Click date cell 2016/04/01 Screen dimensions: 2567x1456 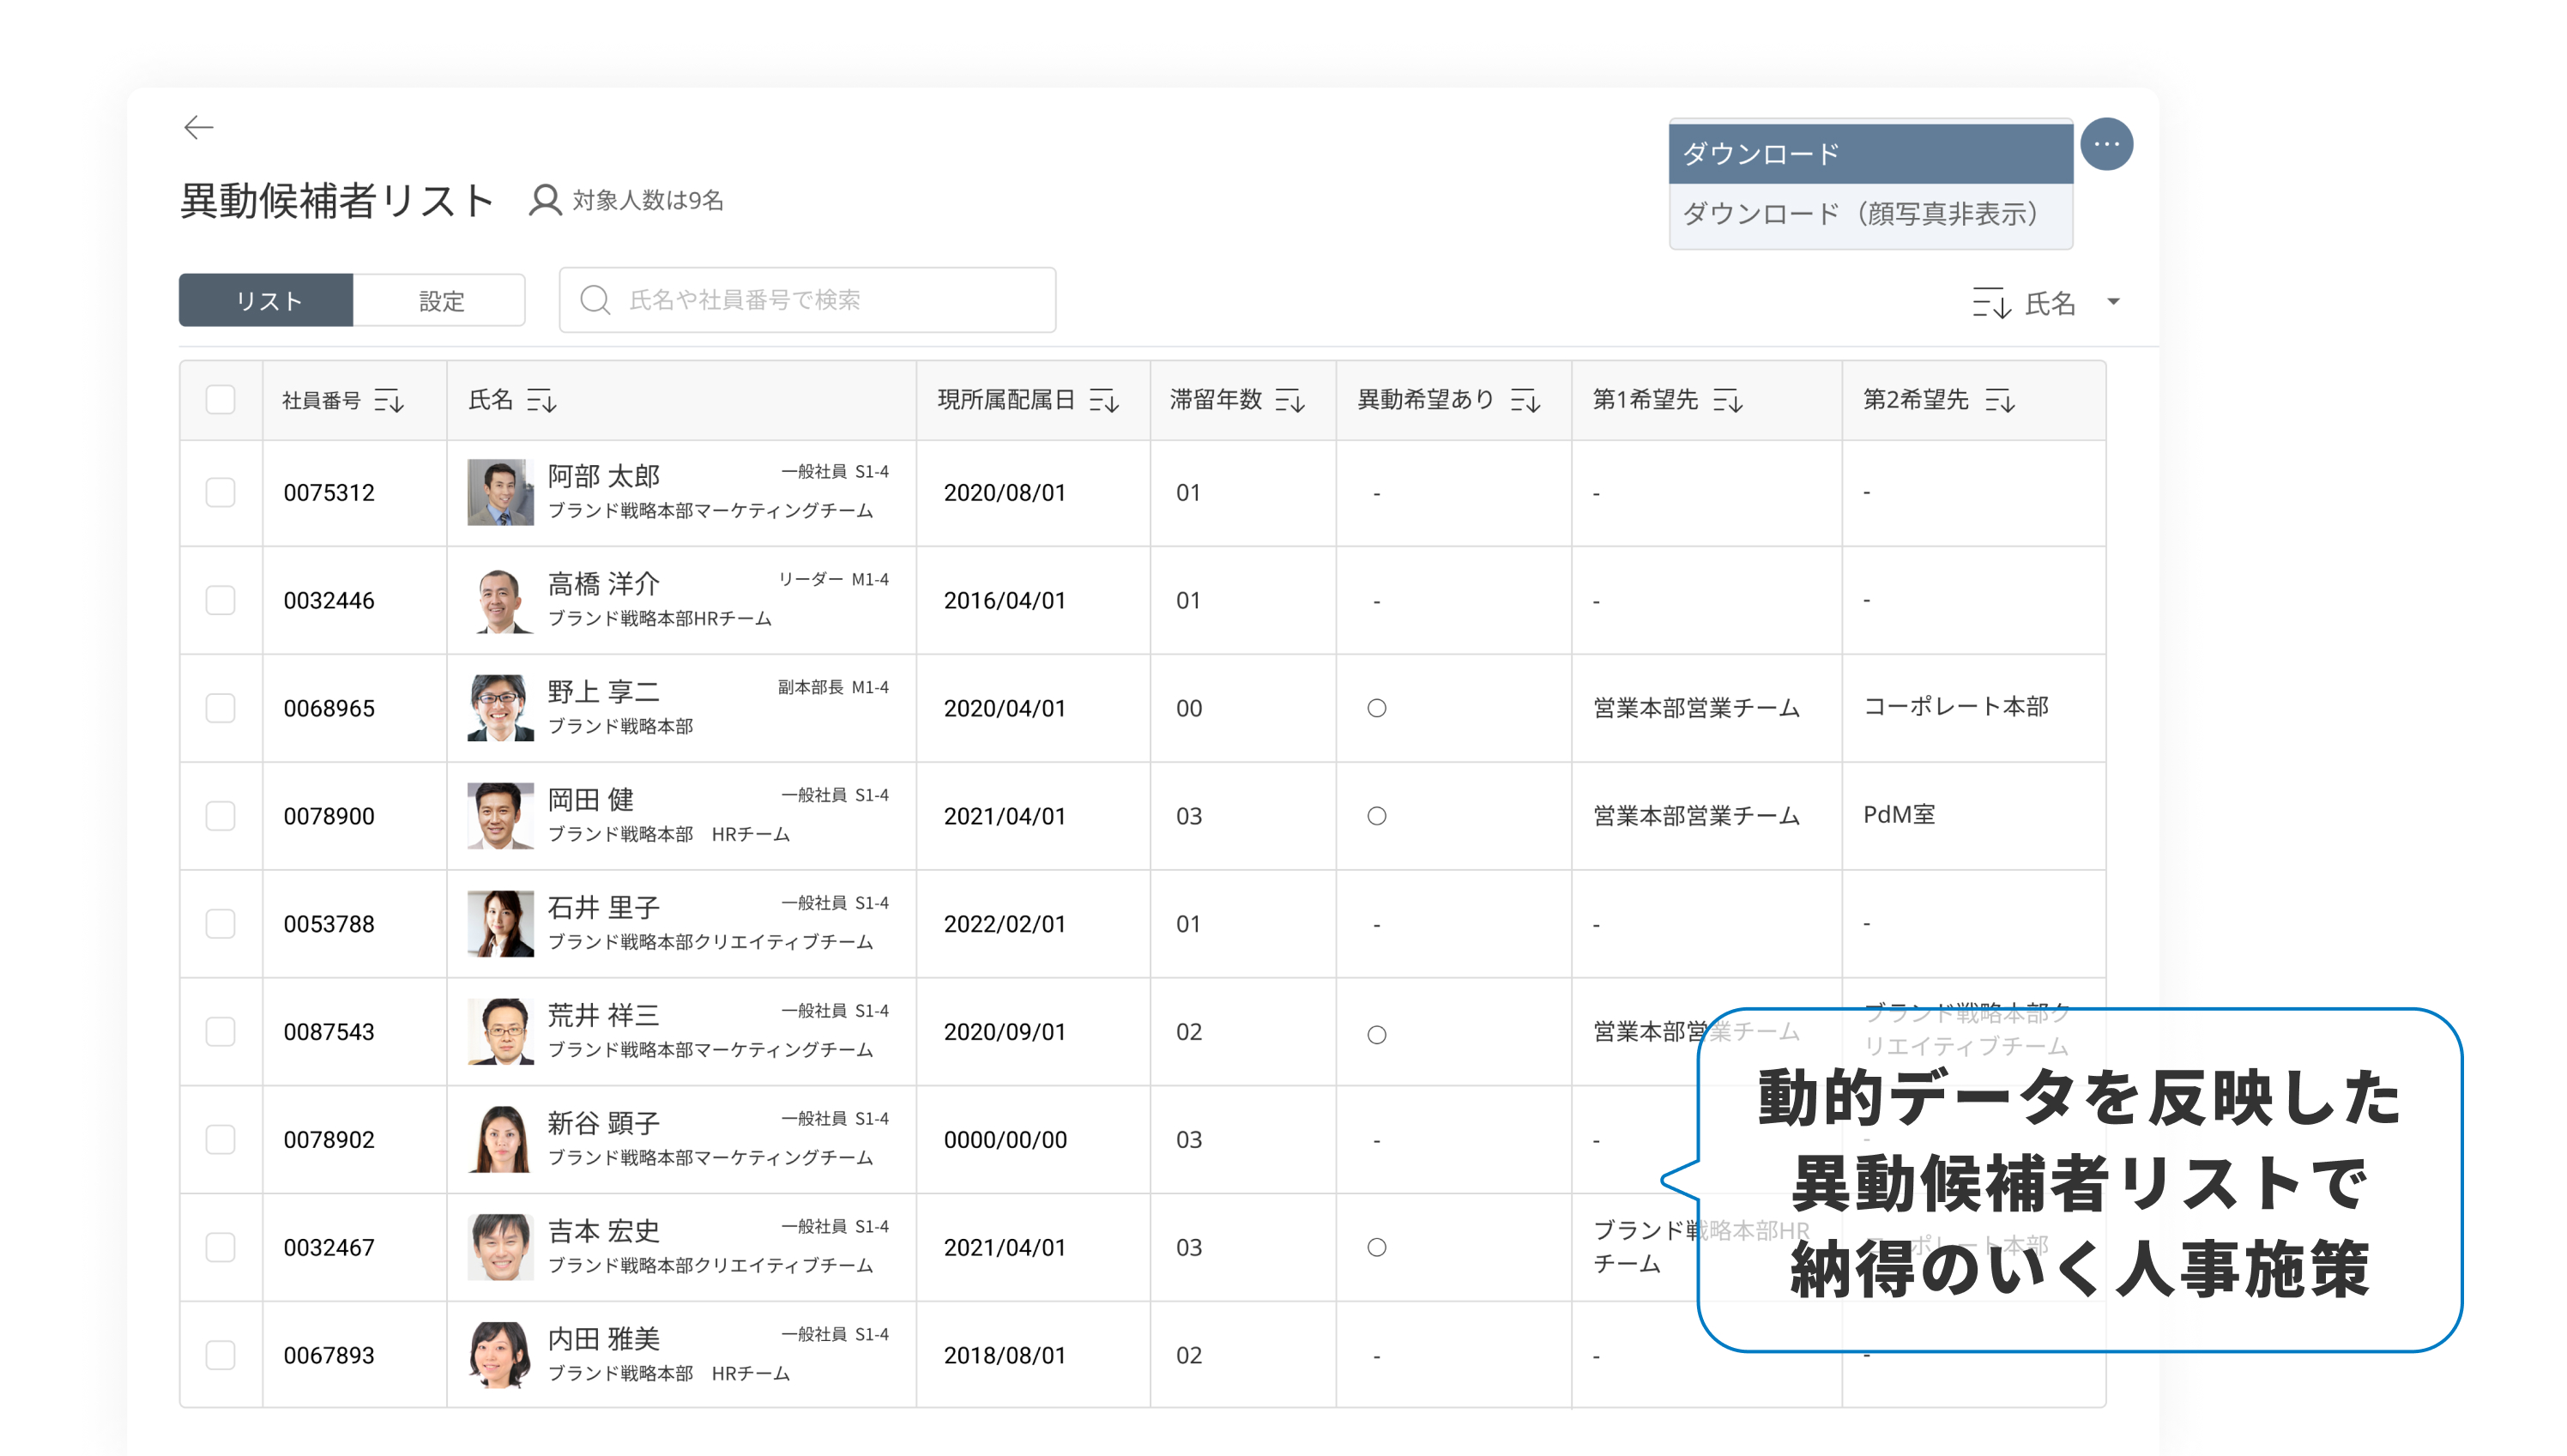pyautogui.click(x=1004, y=601)
